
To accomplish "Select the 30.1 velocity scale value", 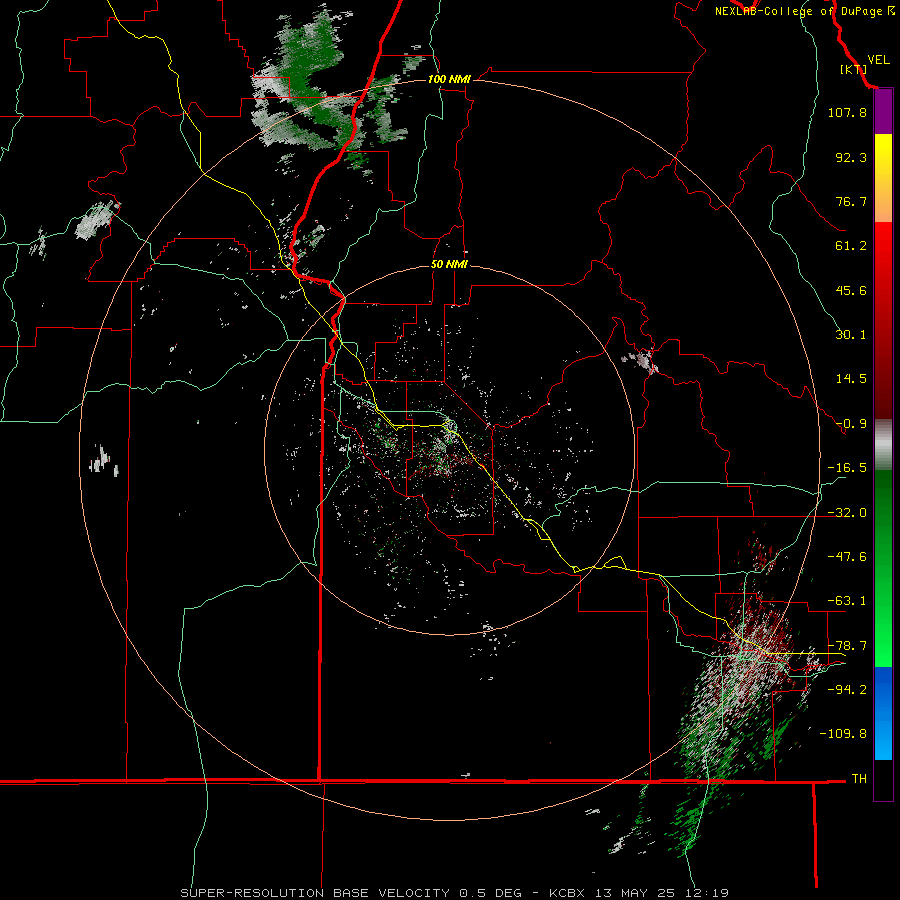I will coord(851,335).
